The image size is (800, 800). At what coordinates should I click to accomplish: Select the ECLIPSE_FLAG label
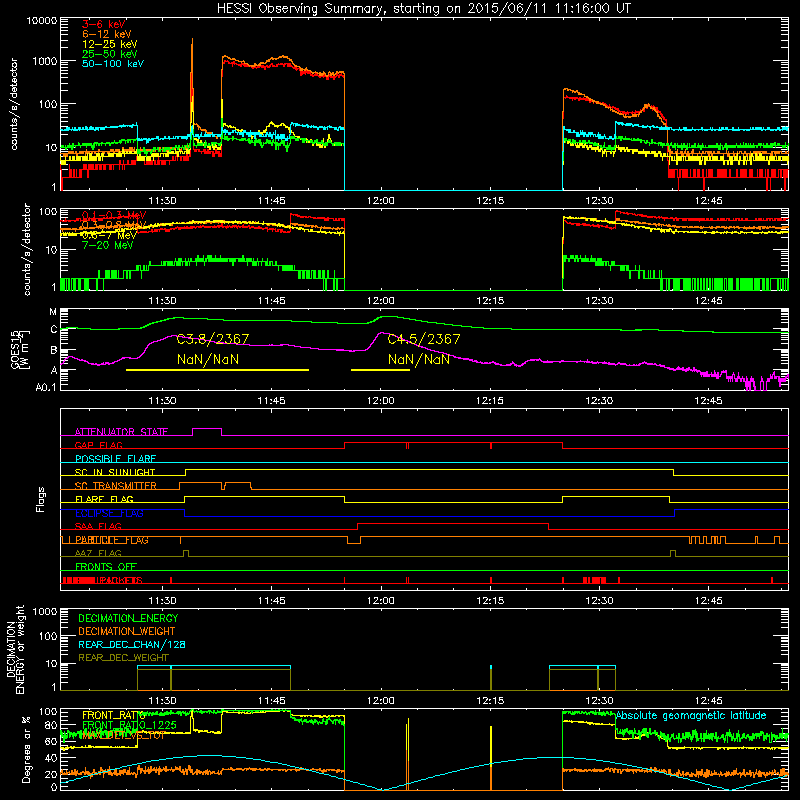tap(109, 513)
